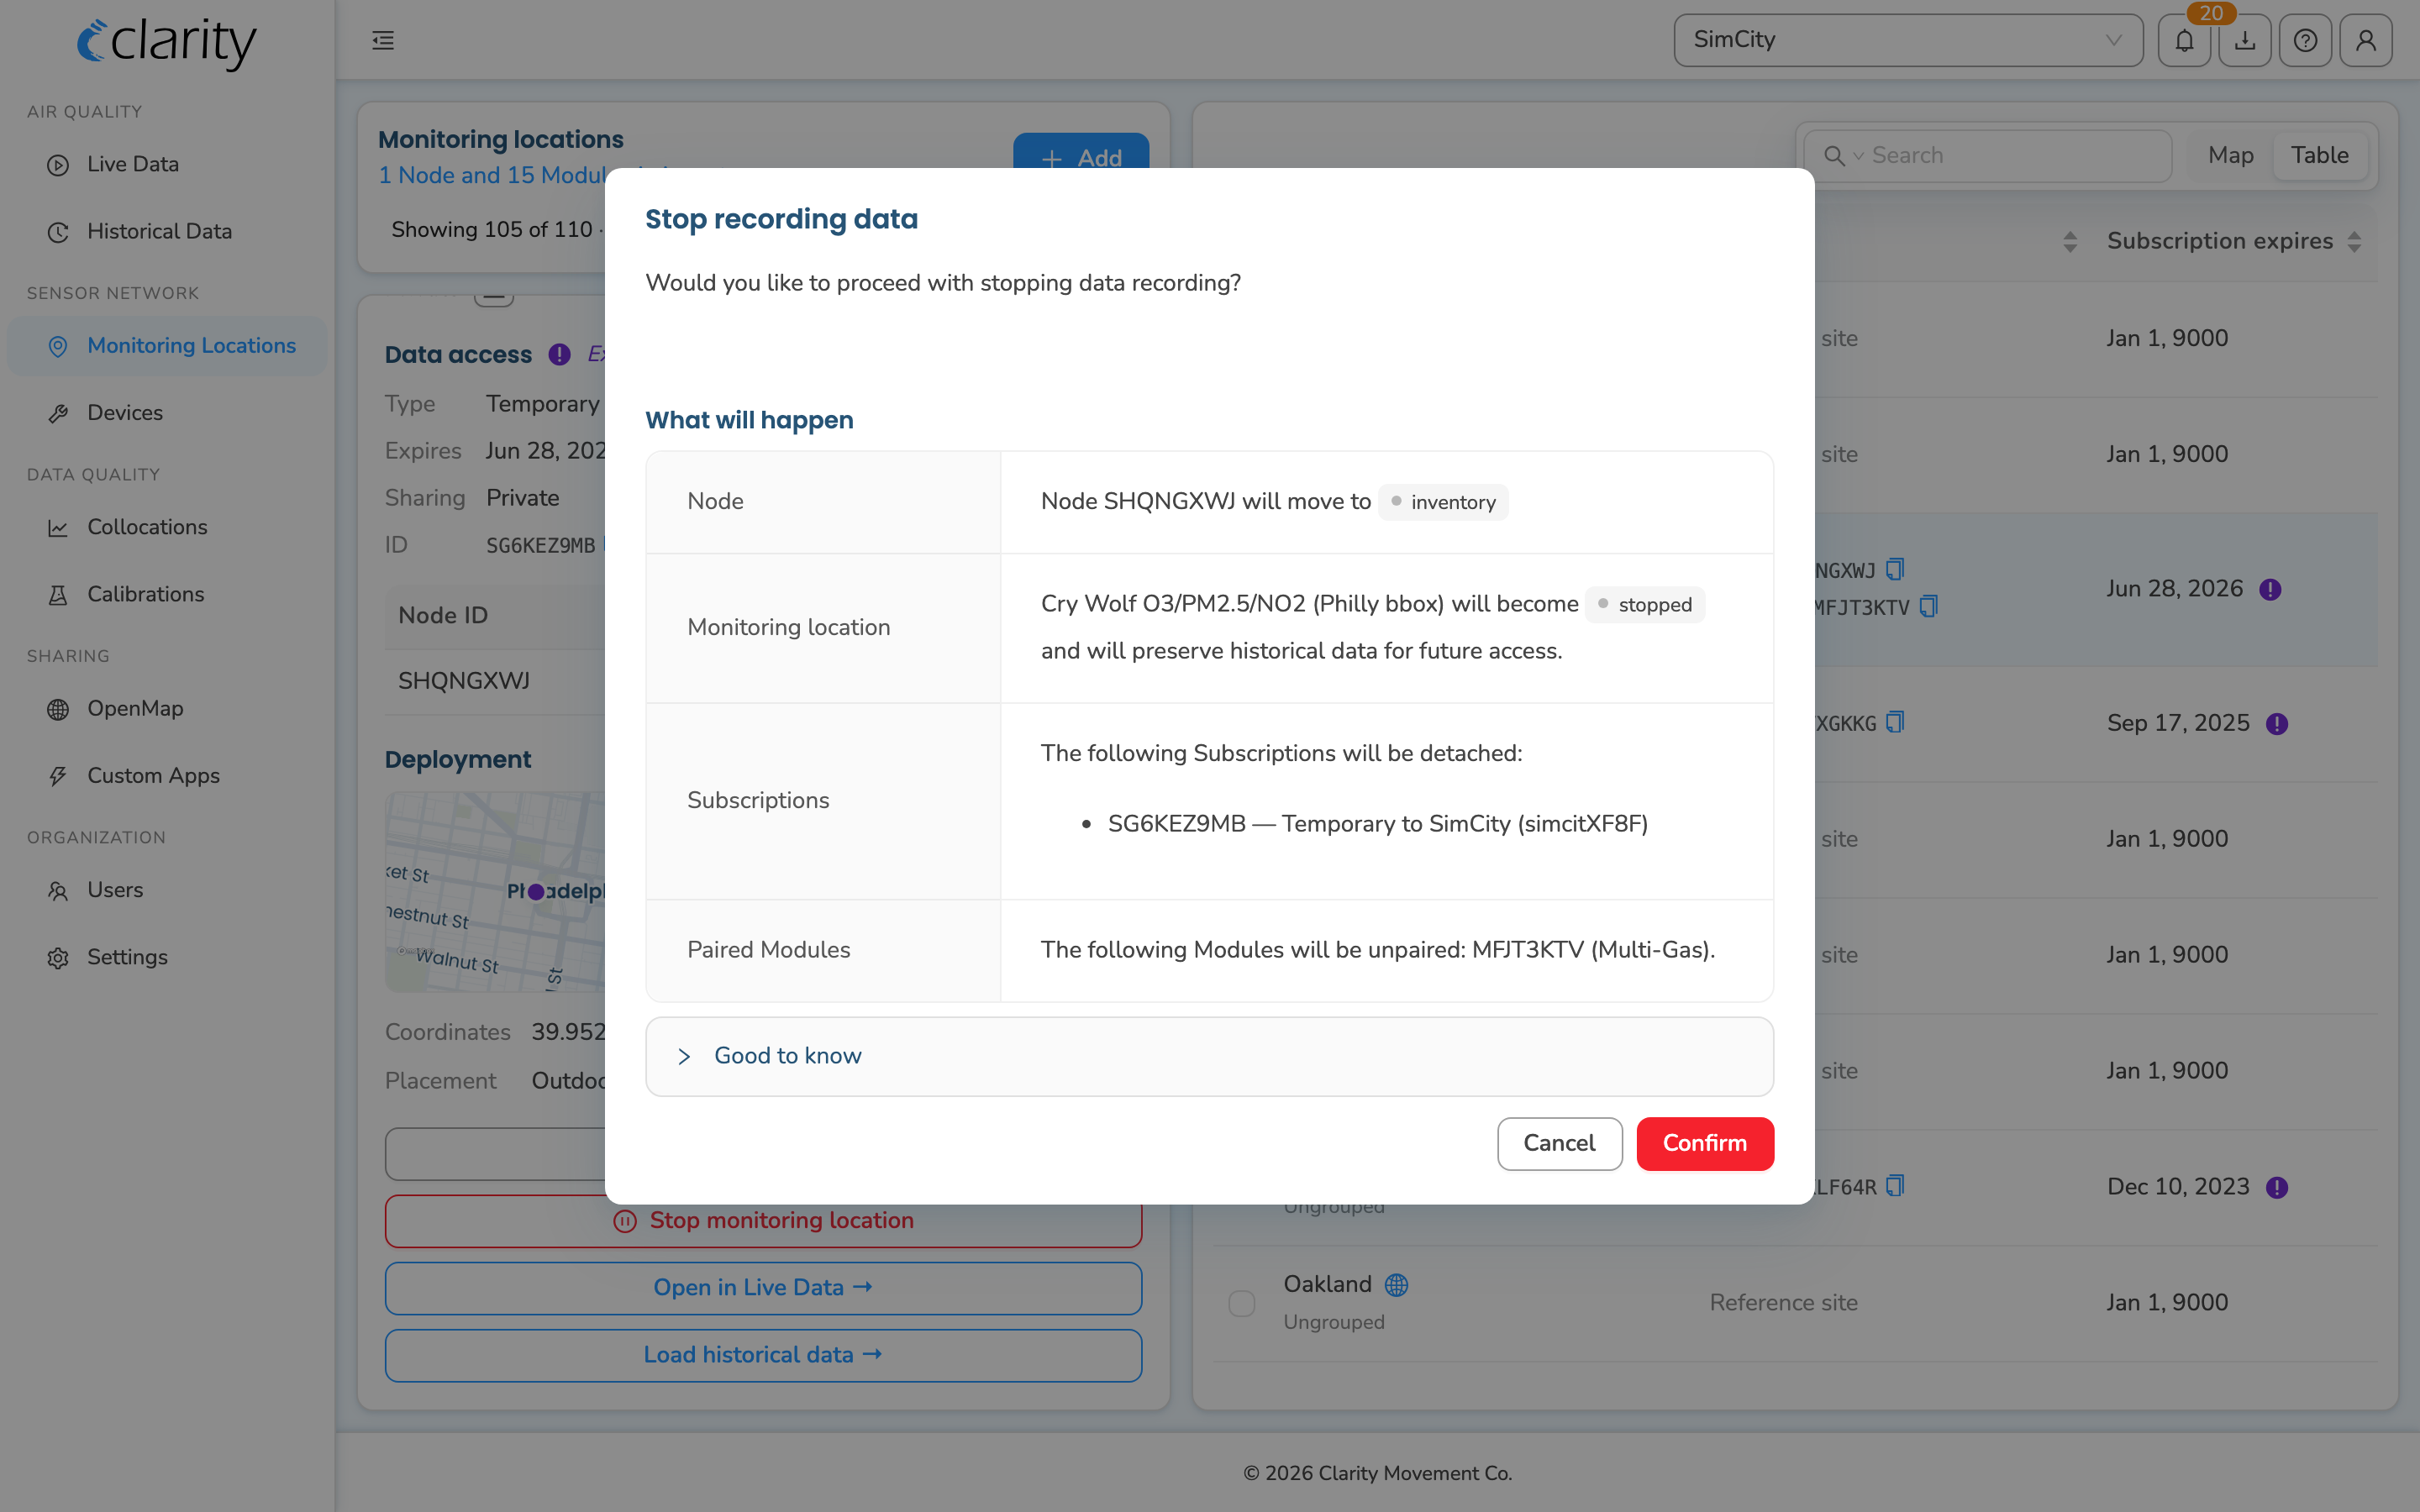
Task: Open the downloads icon
Action: (x=2245, y=41)
